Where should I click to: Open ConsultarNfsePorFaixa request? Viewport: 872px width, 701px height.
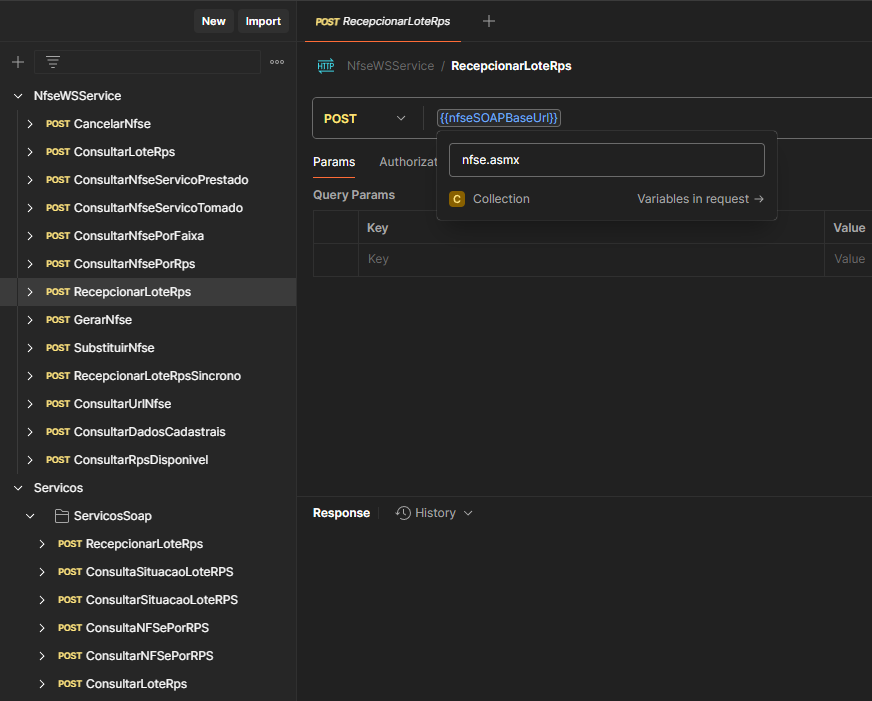[138, 236]
